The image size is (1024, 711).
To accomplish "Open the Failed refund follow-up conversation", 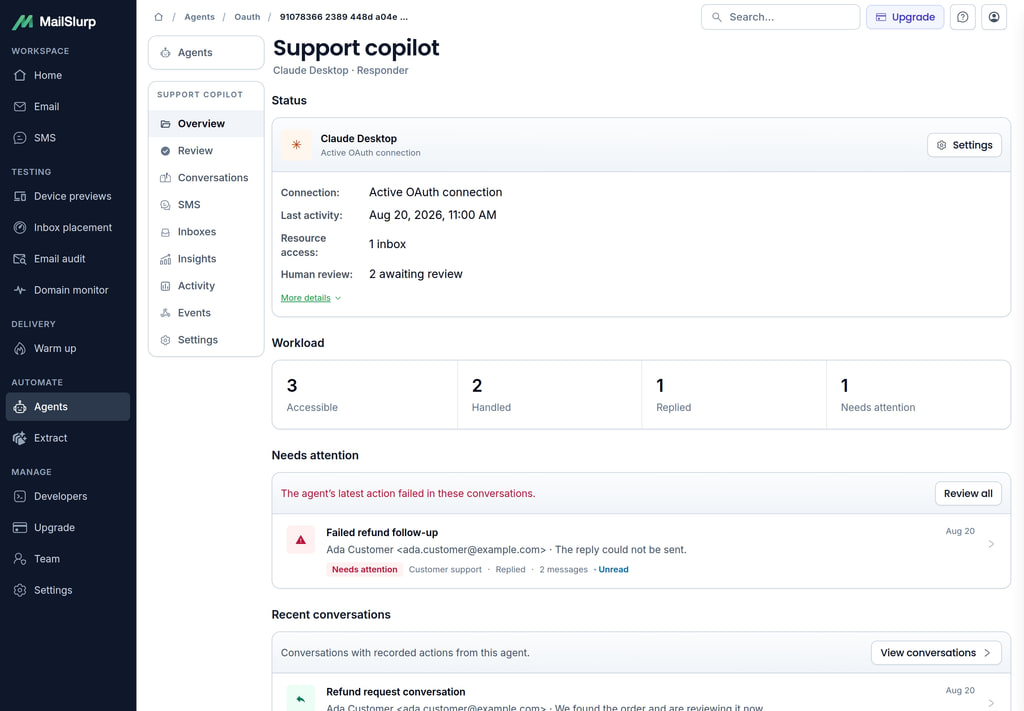I will pyautogui.click(x=641, y=551).
